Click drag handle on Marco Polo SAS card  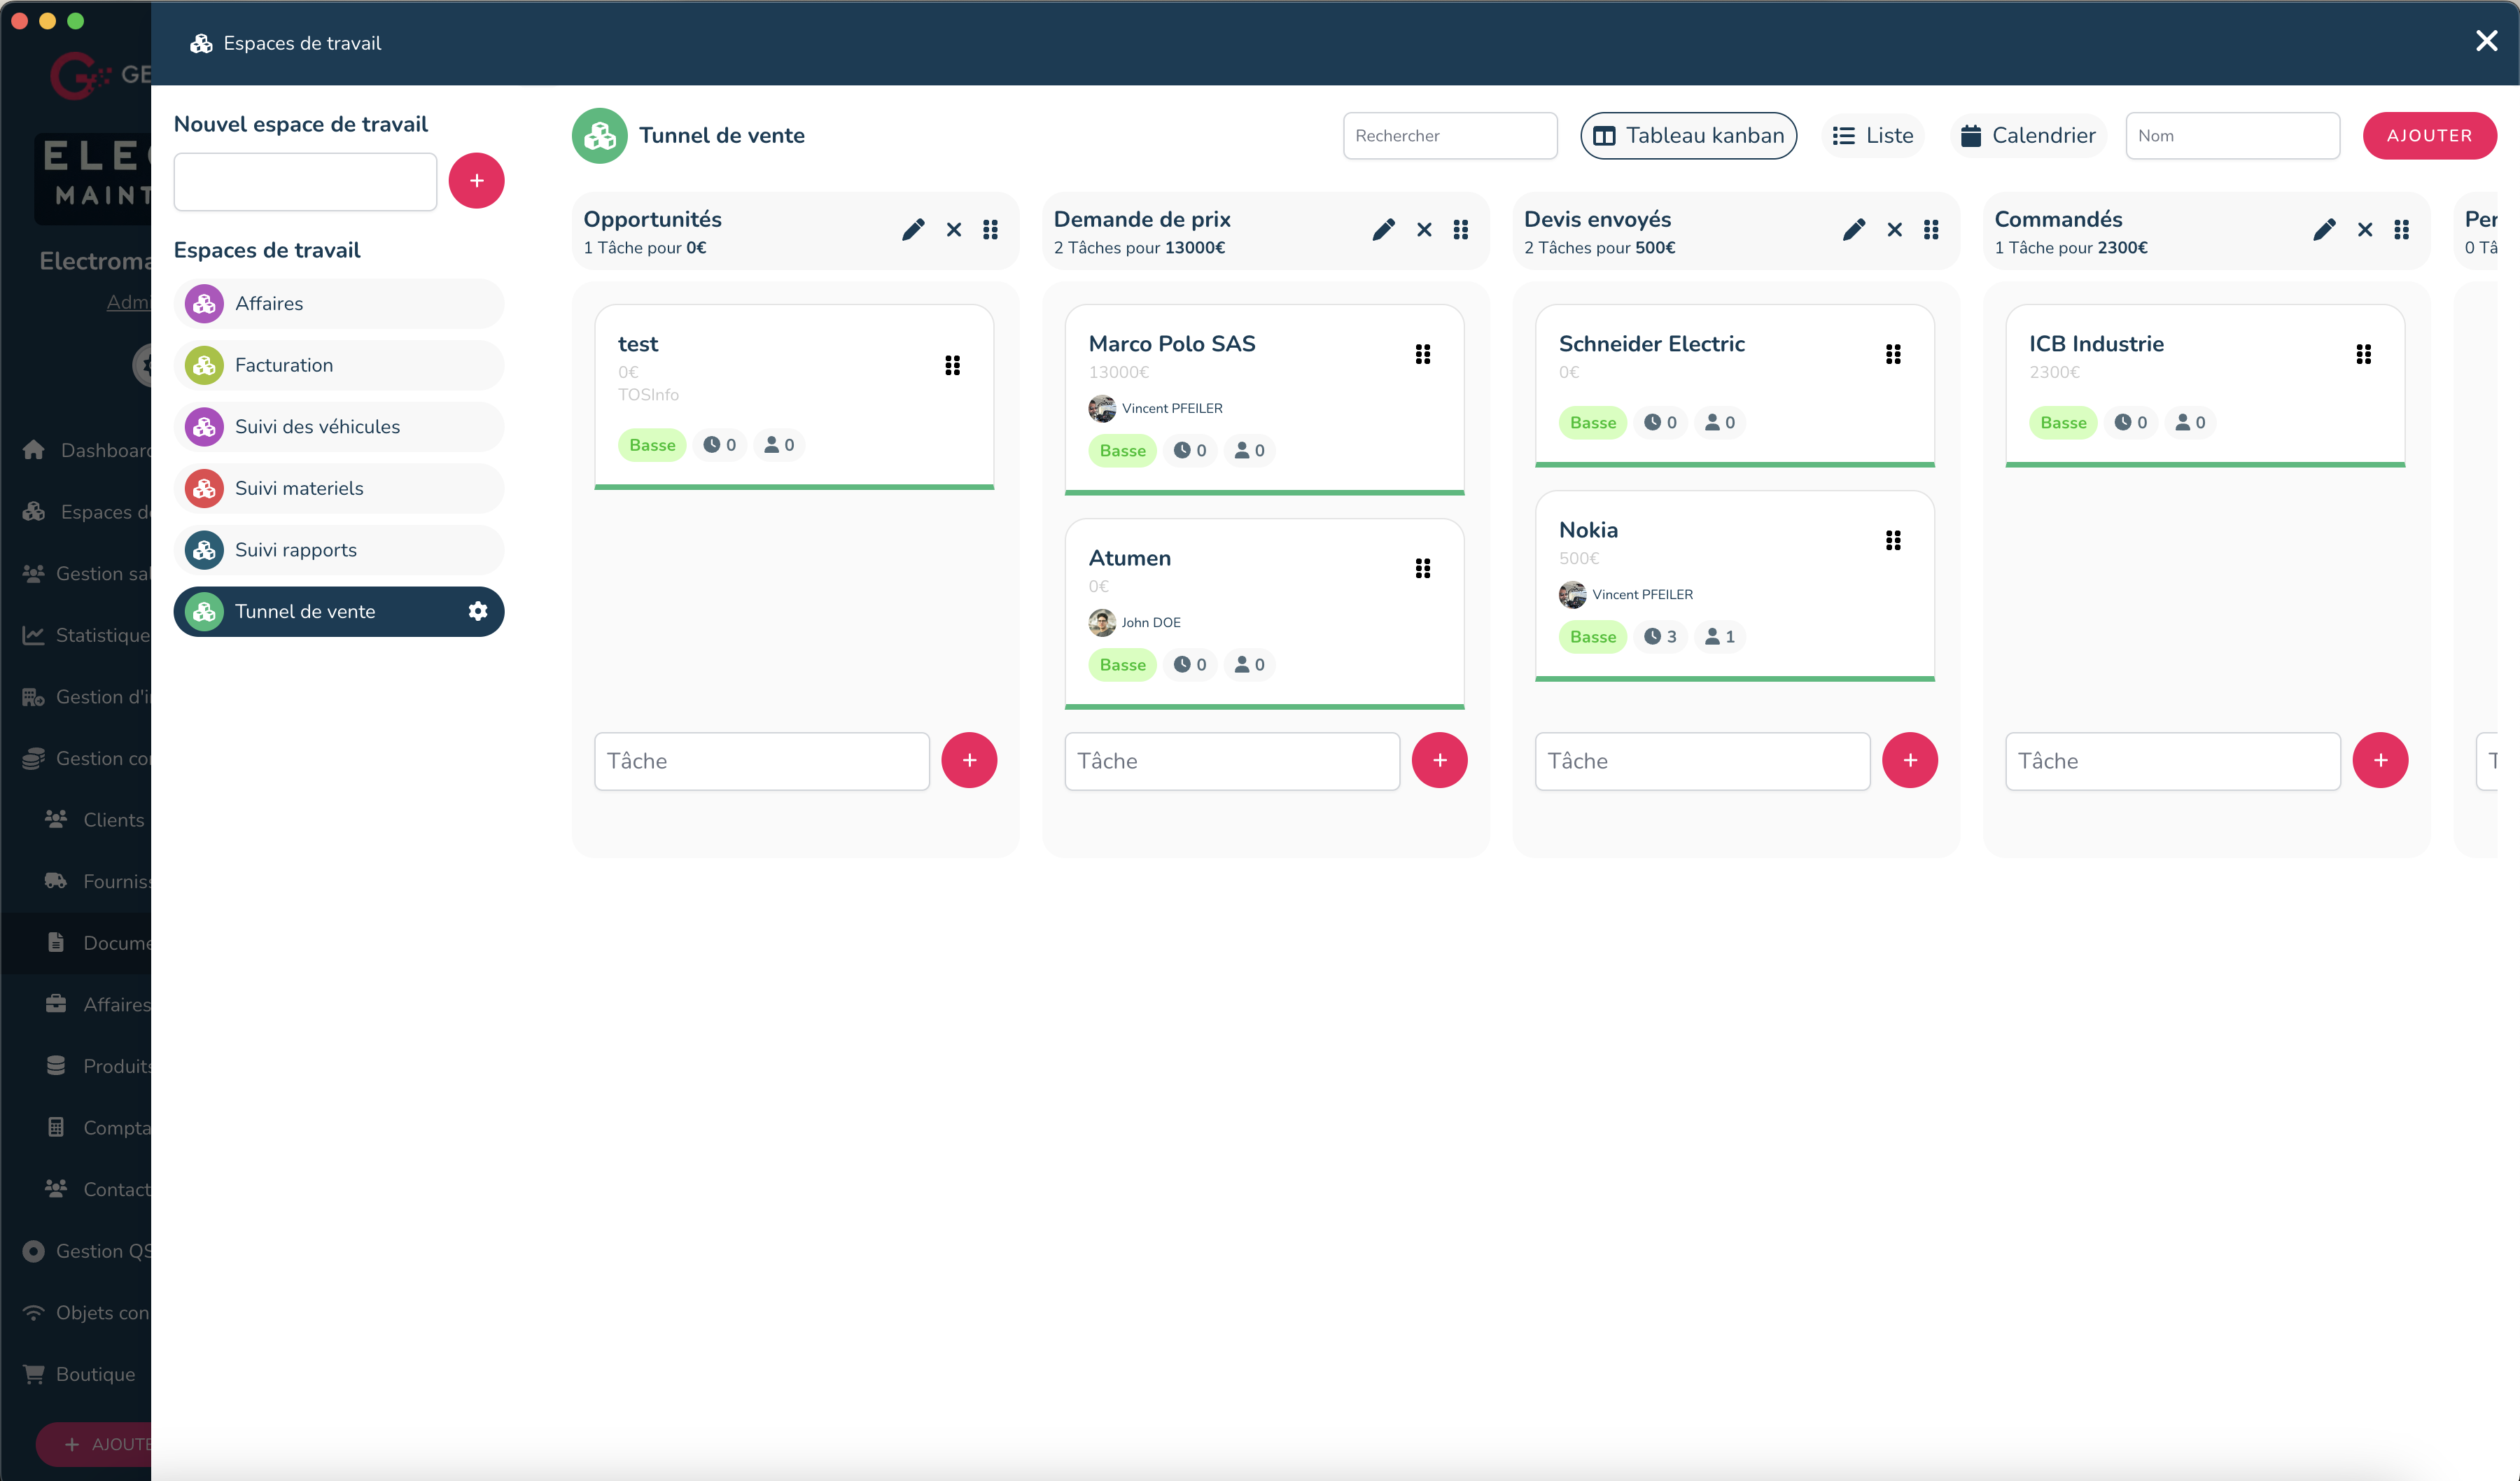point(1422,354)
